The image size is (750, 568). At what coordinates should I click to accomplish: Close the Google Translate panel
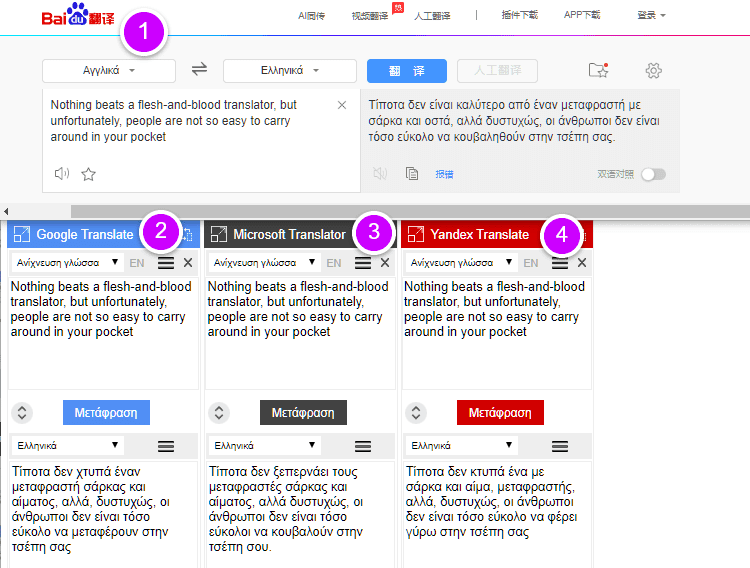coord(188,263)
